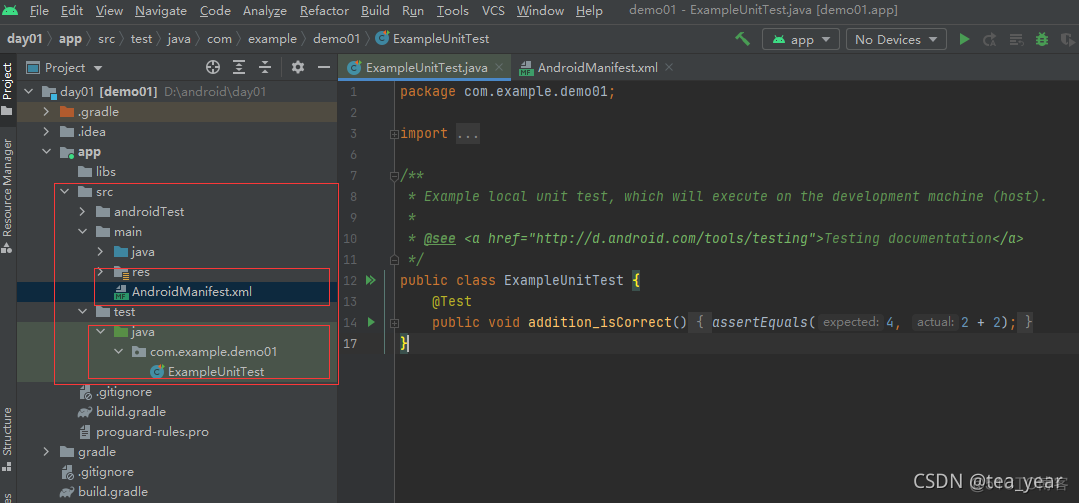Click the Make Project hammer icon
Image resolution: width=1079 pixels, height=503 pixels.
pyautogui.click(x=743, y=39)
